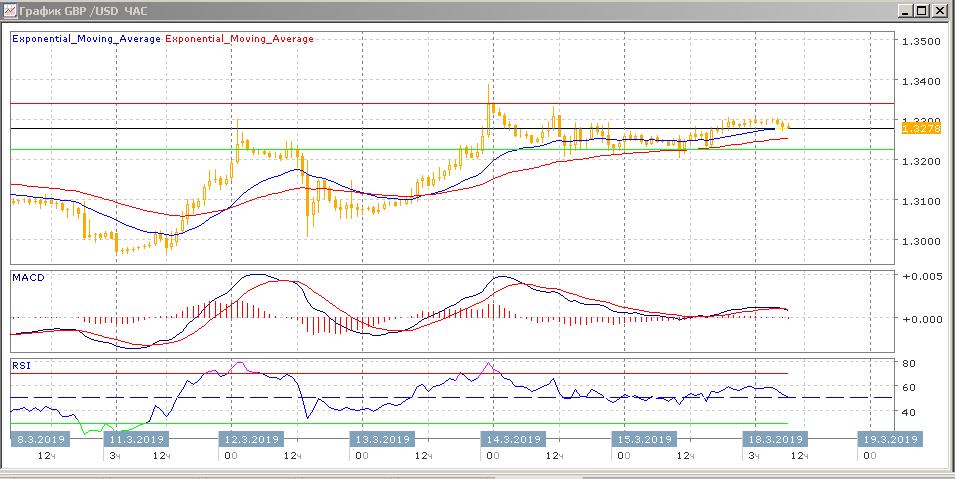Screen dimensions: 957x479
Task: Click the chart icon in the title bar
Action: pos(10,10)
